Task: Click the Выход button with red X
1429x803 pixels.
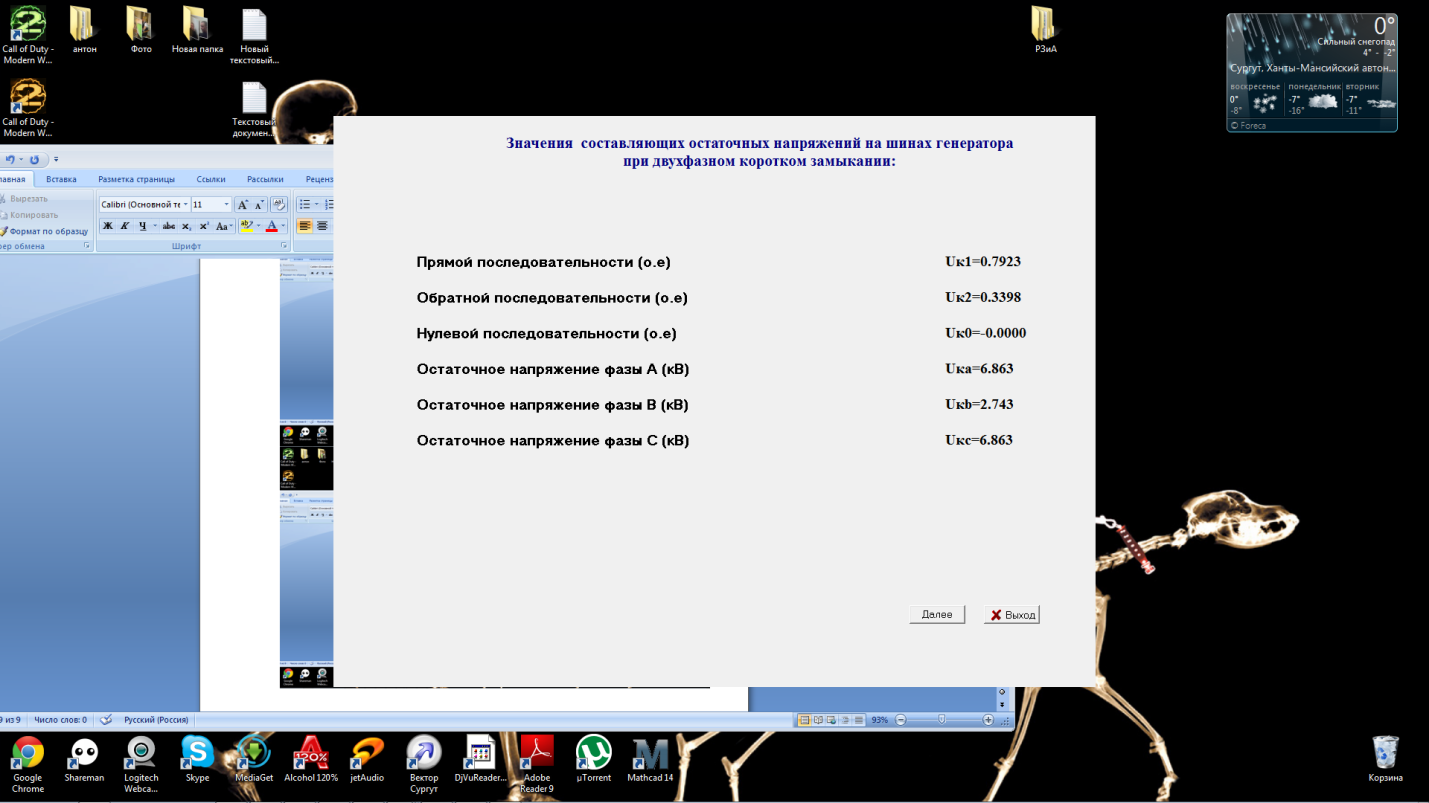Action: pyautogui.click(x=1012, y=615)
